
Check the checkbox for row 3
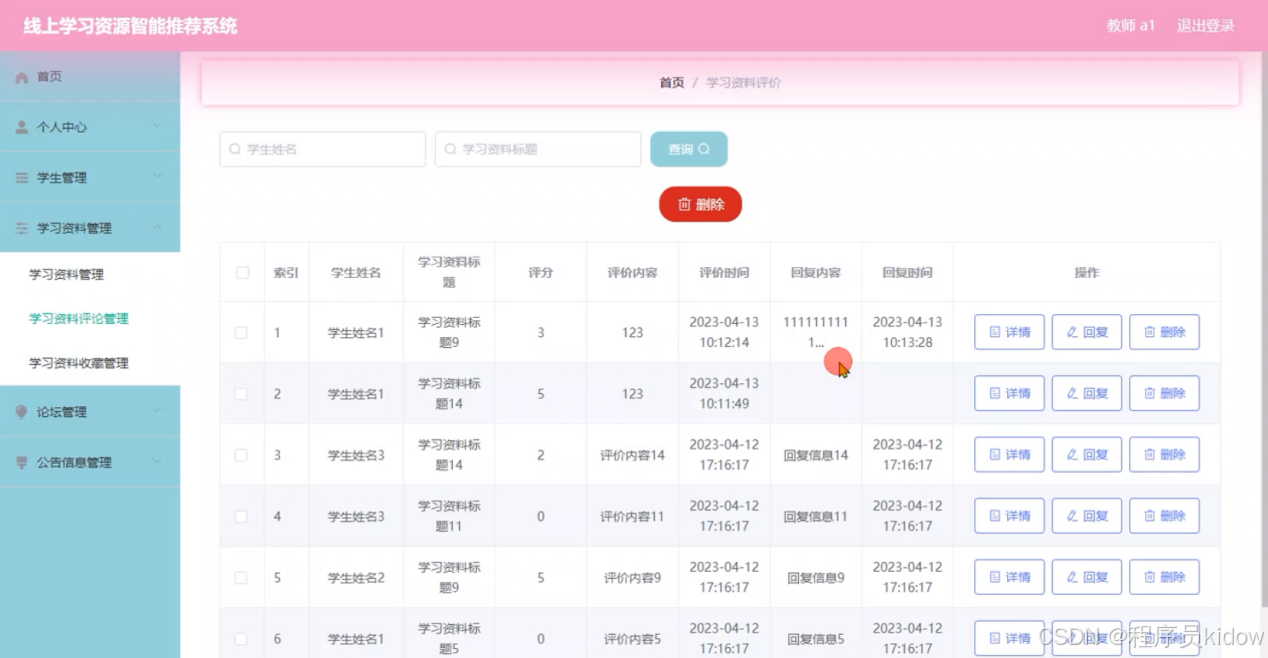[x=241, y=455]
